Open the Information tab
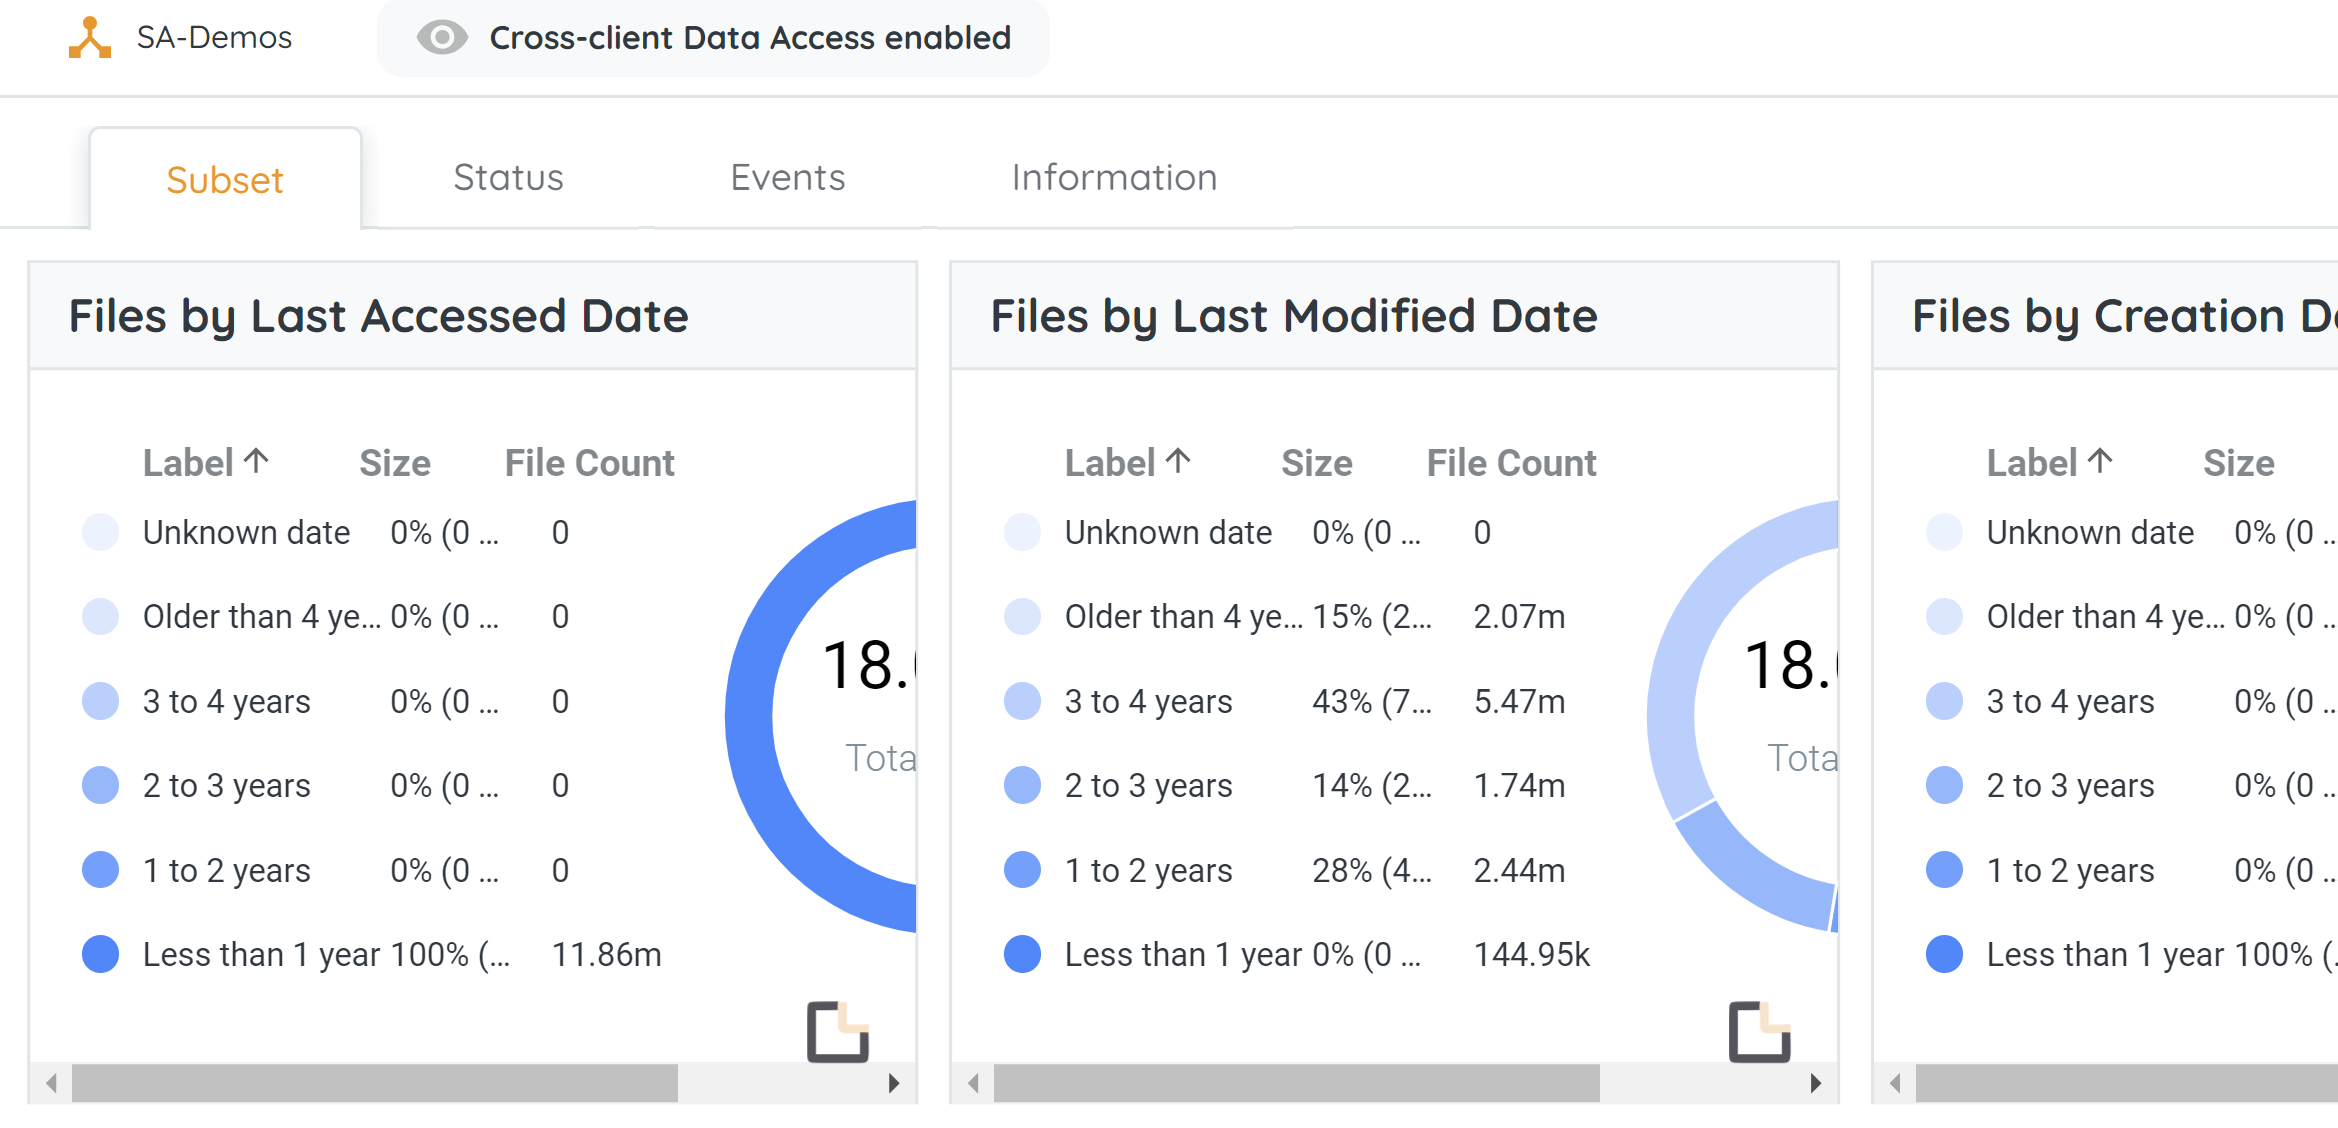This screenshot has width=2338, height=1128. click(x=1114, y=178)
